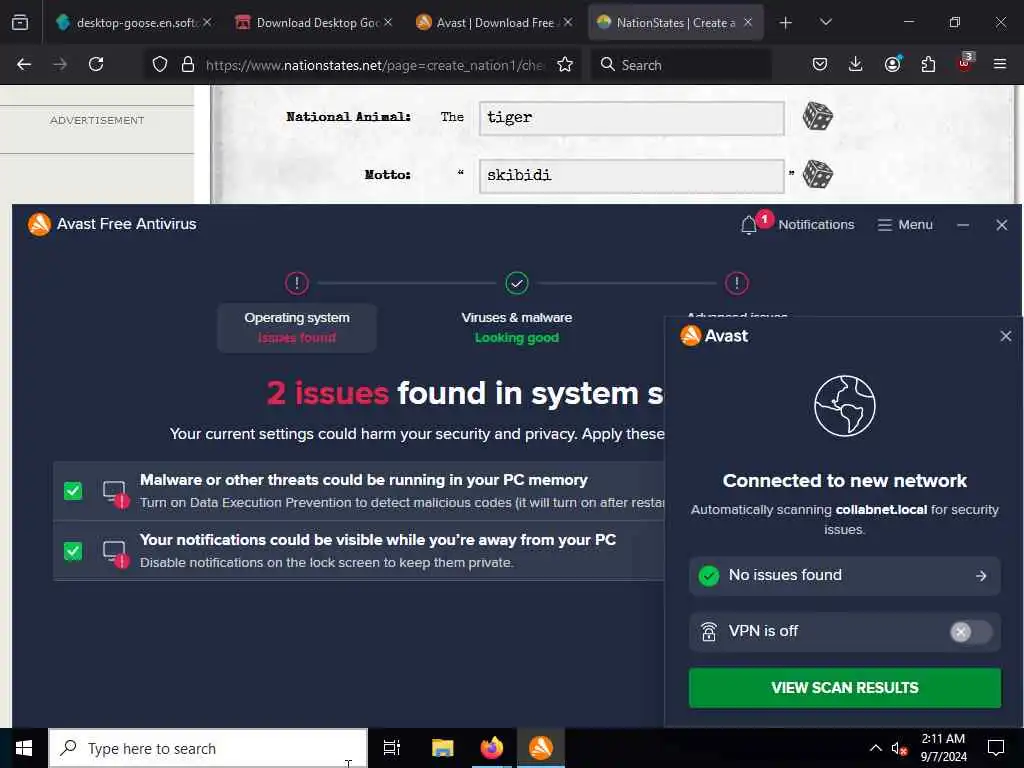1024x768 pixels.
Task: Open the Windows action center
Action: 996,748
